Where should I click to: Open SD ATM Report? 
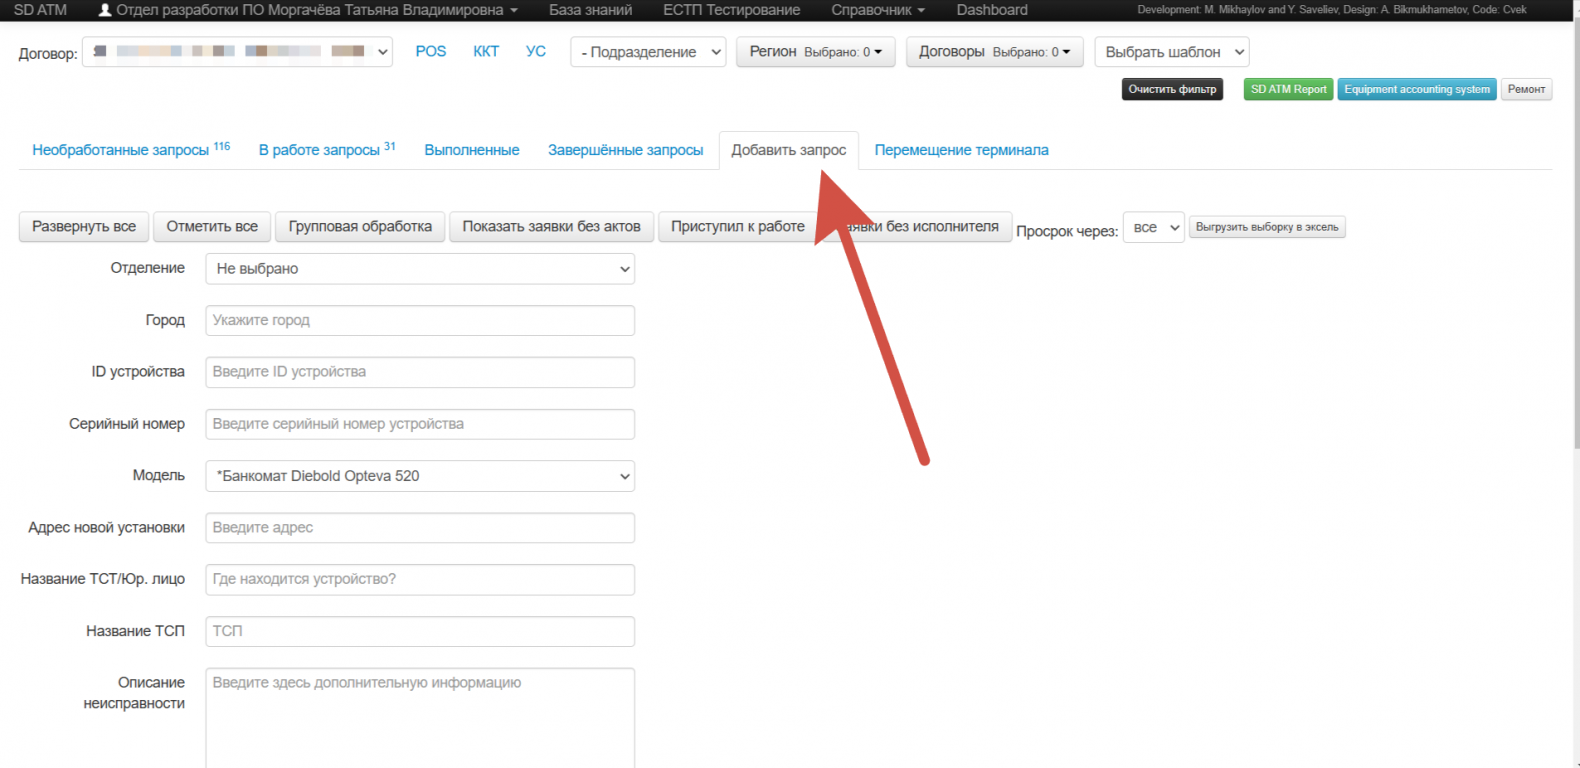1288,89
